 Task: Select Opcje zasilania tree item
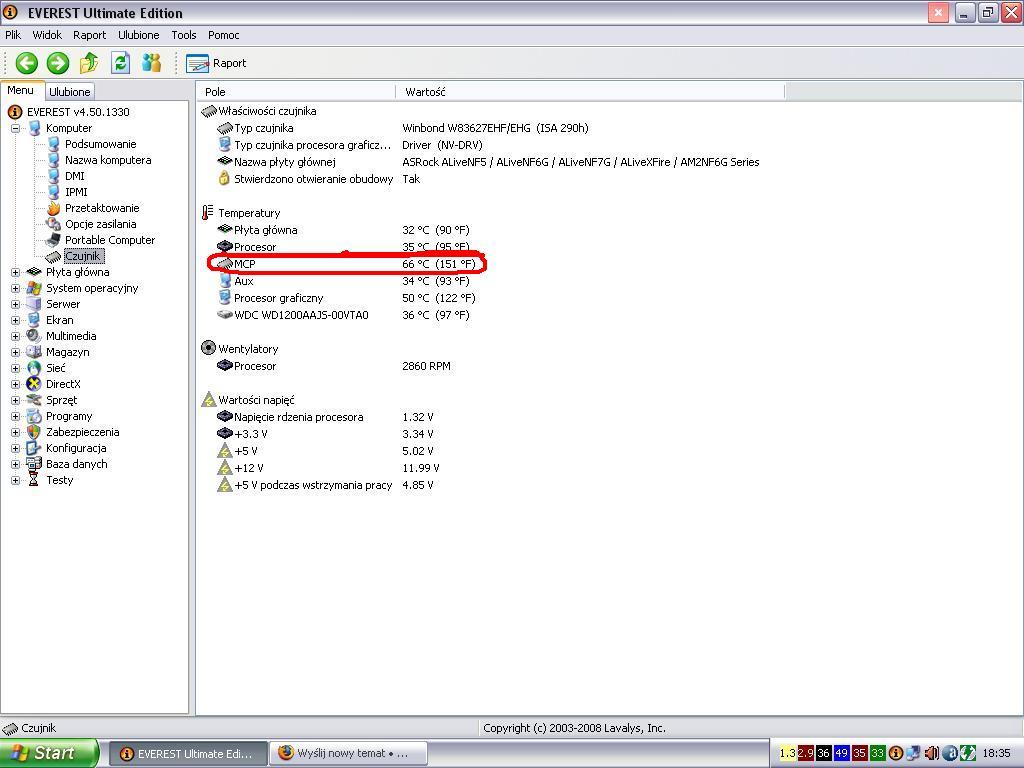point(101,224)
